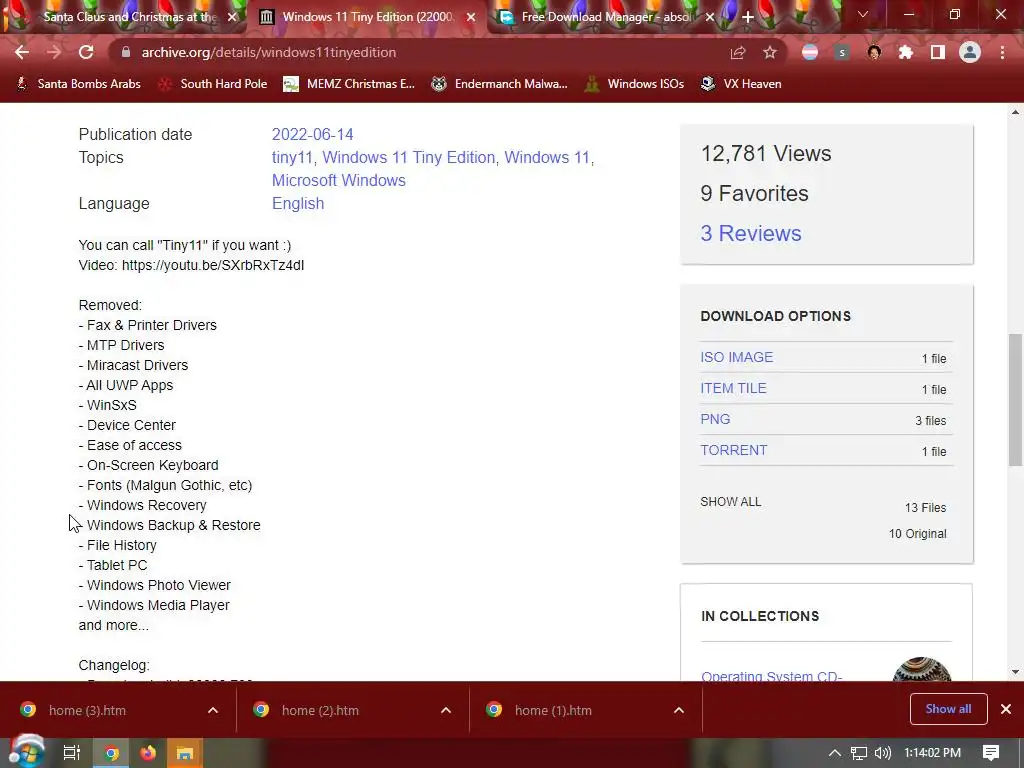Open the Windows 11 Tiny Edition topic link
The height and width of the screenshot is (768, 1024).
408,157
